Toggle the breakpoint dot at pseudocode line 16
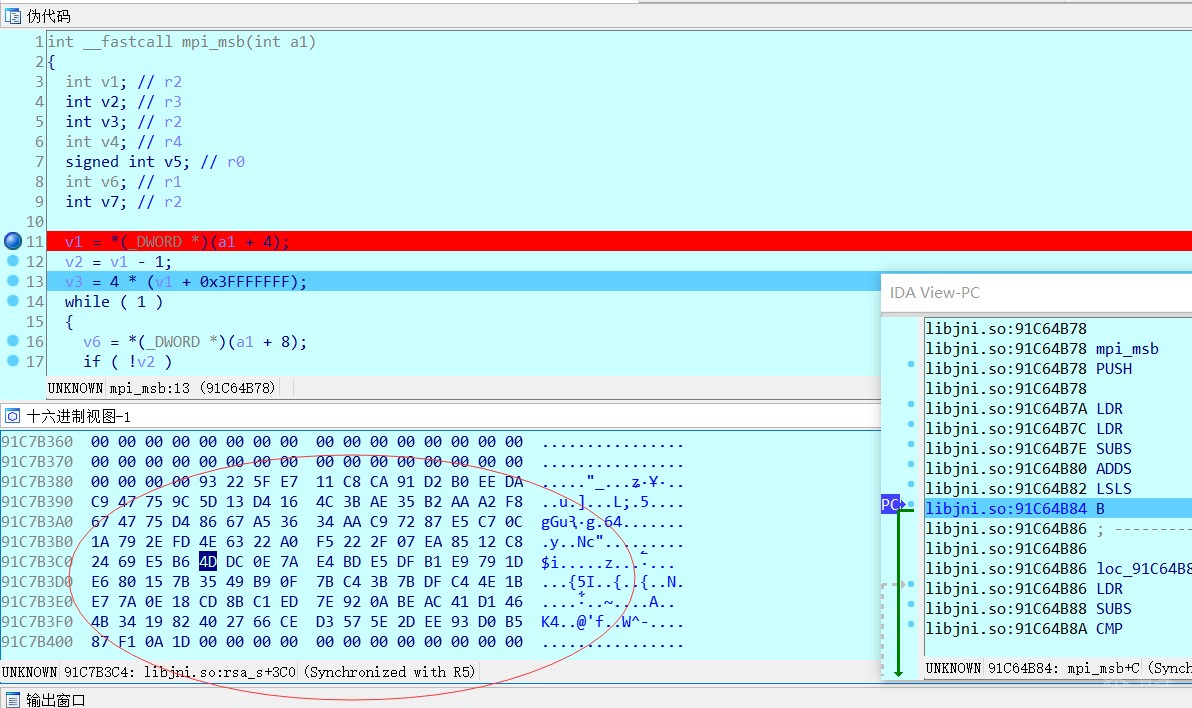 pos(13,341)
